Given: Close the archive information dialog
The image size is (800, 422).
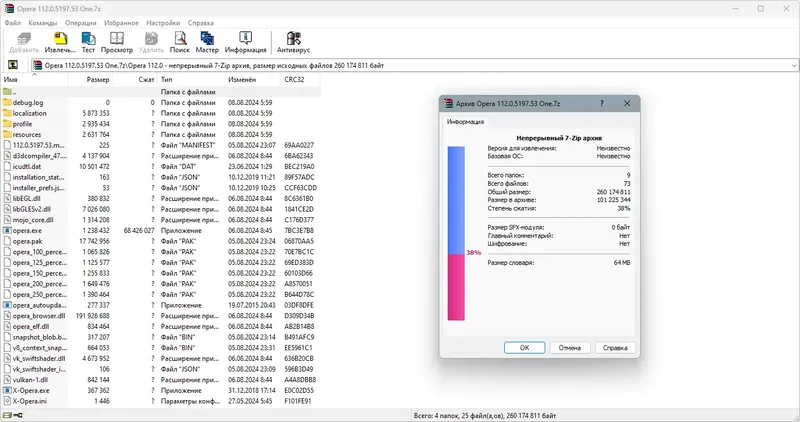Looking at the screenshot, I should click(x=627, y=103).
